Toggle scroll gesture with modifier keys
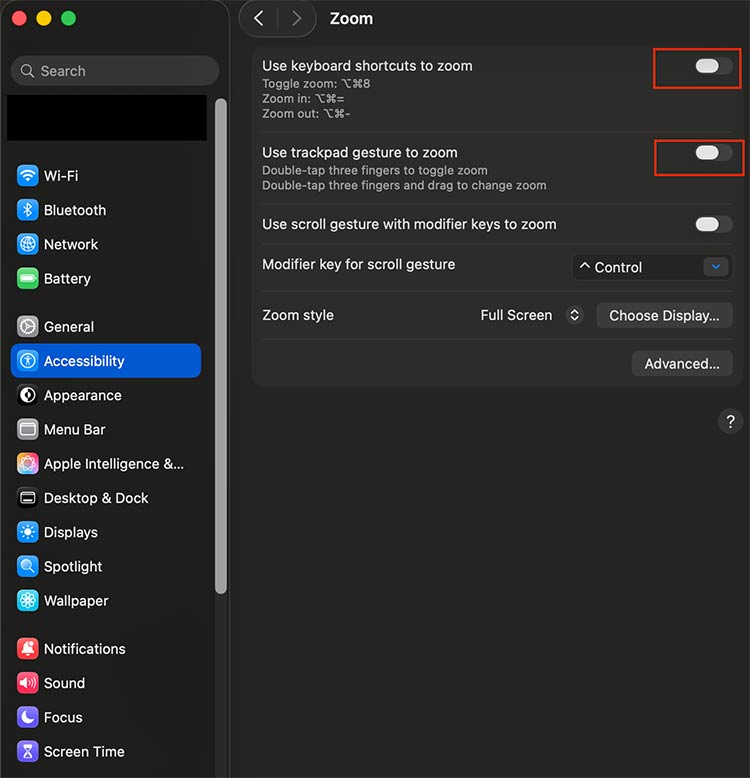 coord(713,224)
